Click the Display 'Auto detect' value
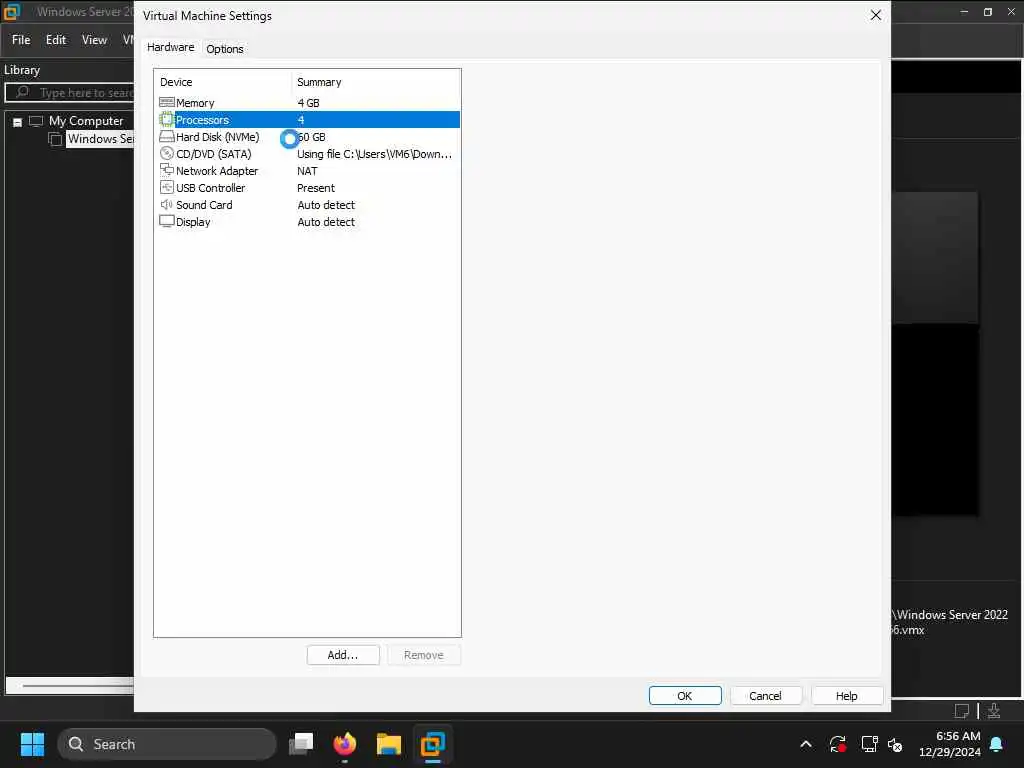This screenshot has height=768, width=1024. coord(326,221)
